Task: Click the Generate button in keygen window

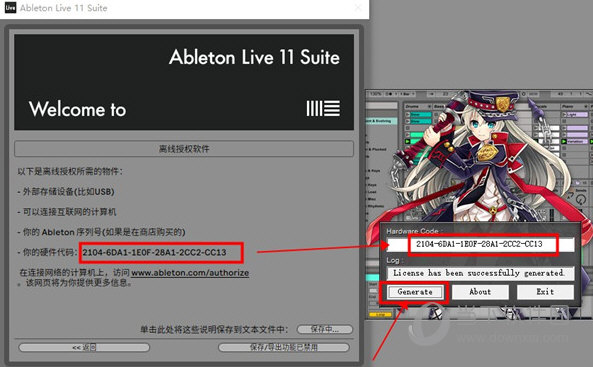Action: [x=415, y=292]
